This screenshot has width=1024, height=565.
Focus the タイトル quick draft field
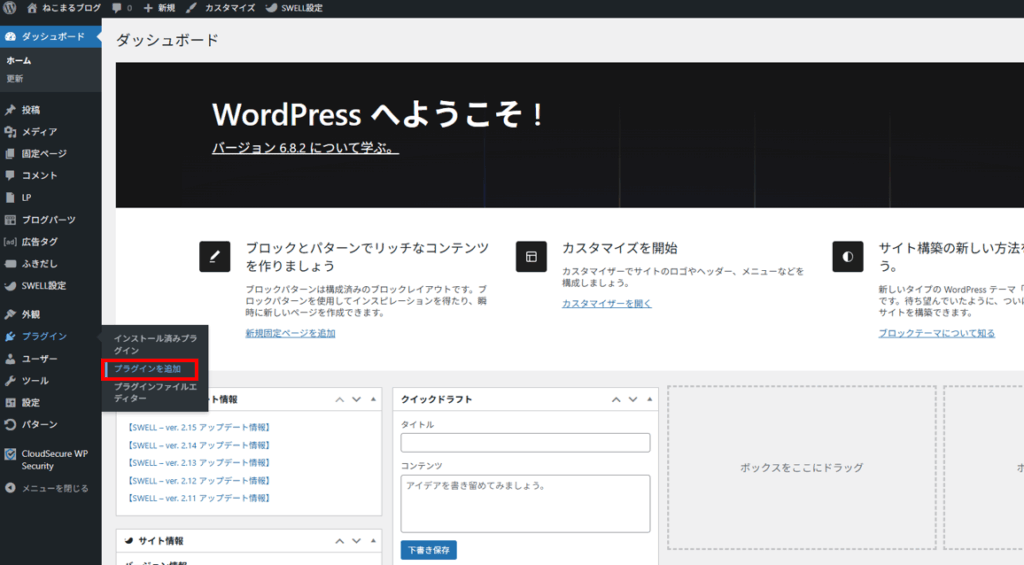526,442
